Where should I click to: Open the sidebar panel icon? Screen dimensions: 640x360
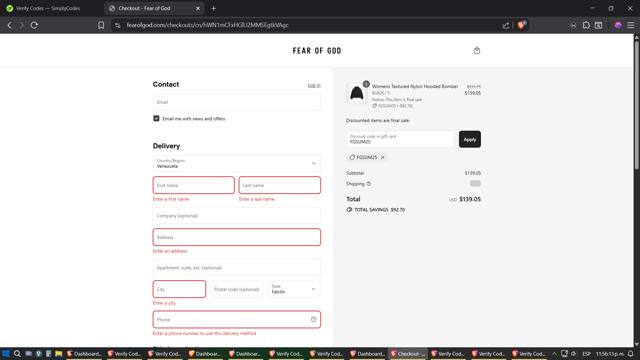click(598, 25)
